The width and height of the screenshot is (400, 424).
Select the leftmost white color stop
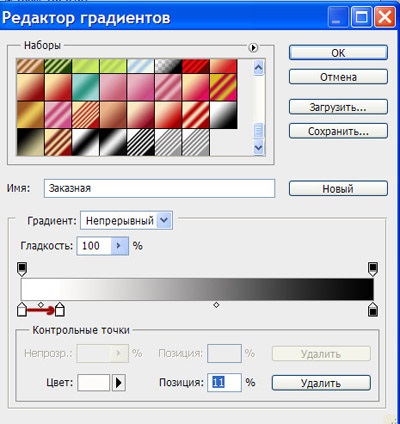(22, 309)
